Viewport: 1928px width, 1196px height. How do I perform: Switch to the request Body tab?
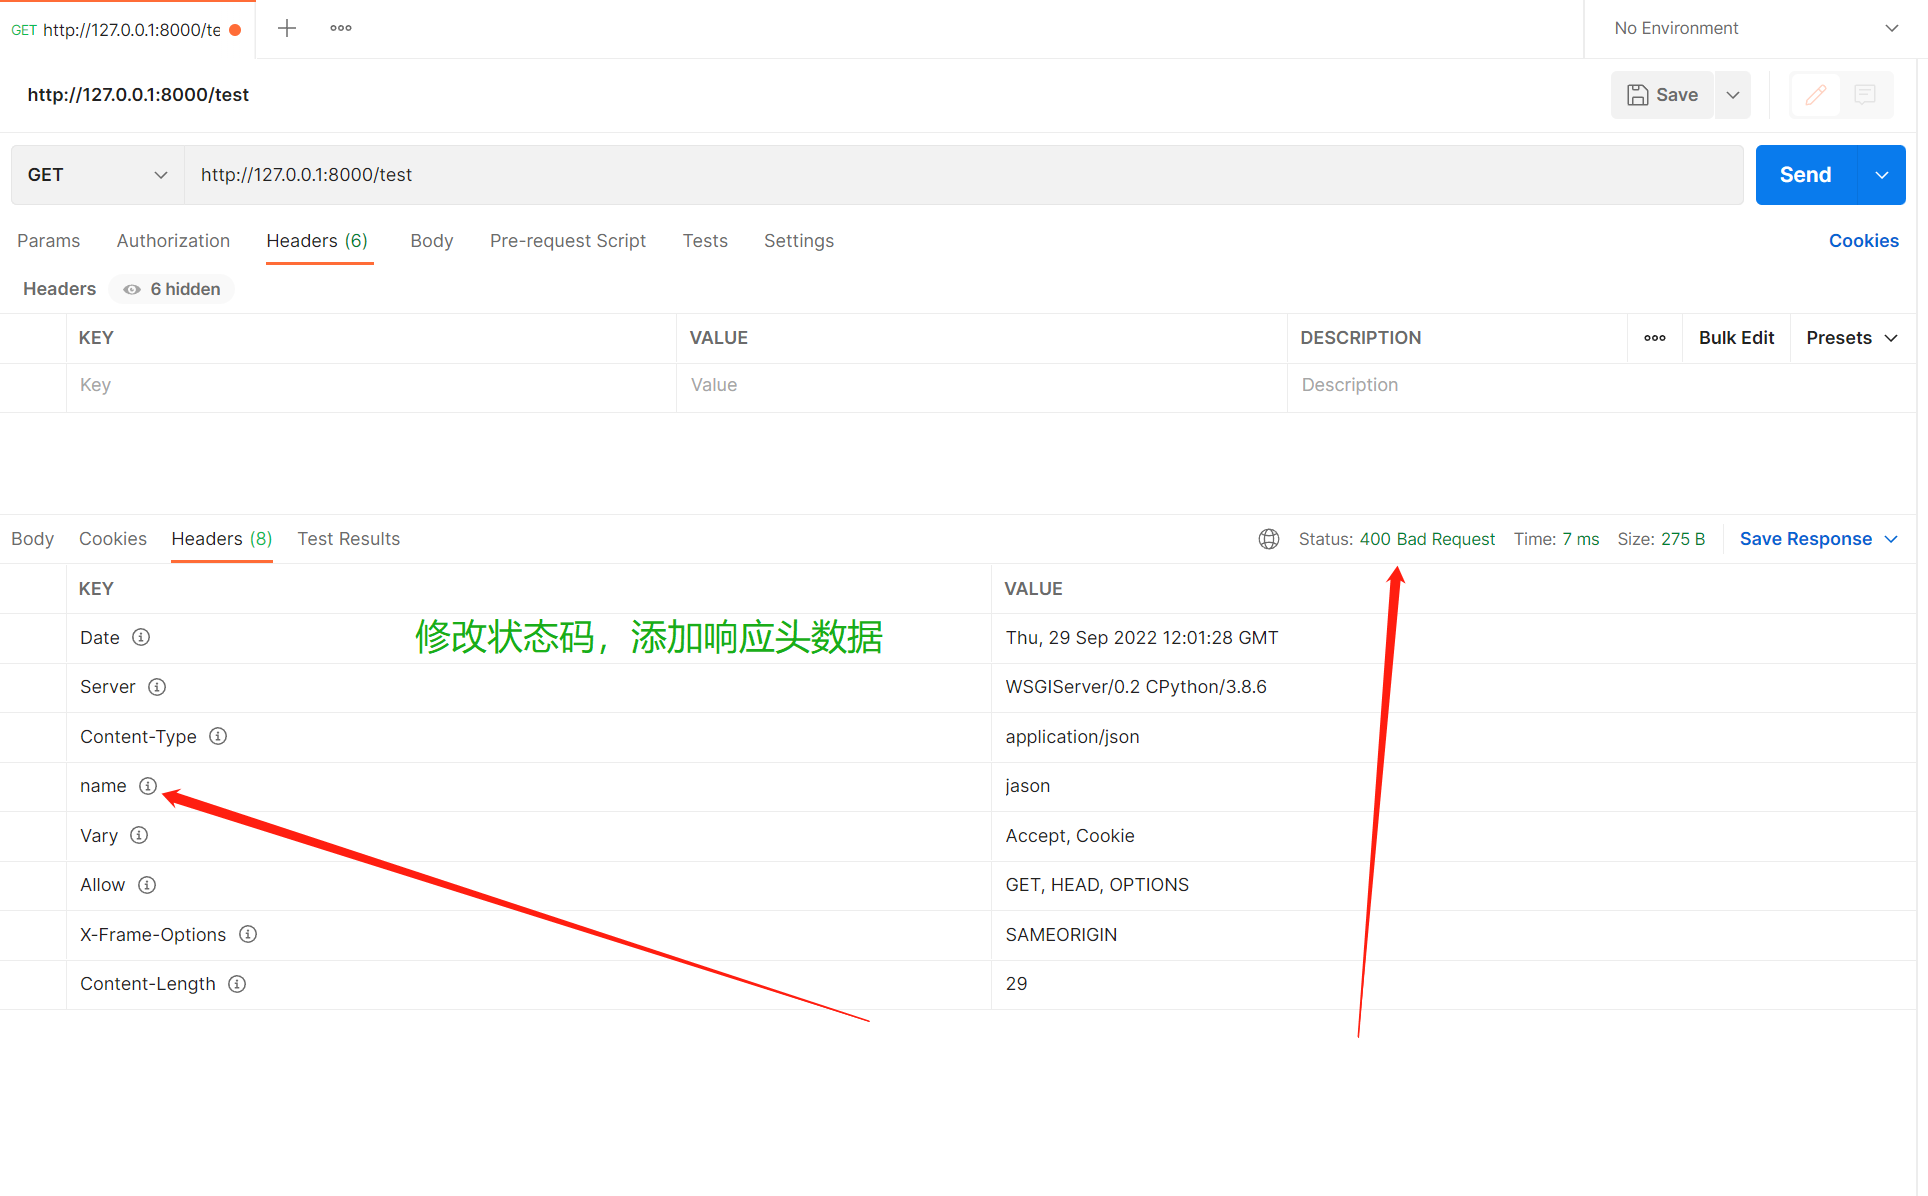[431, 241]
